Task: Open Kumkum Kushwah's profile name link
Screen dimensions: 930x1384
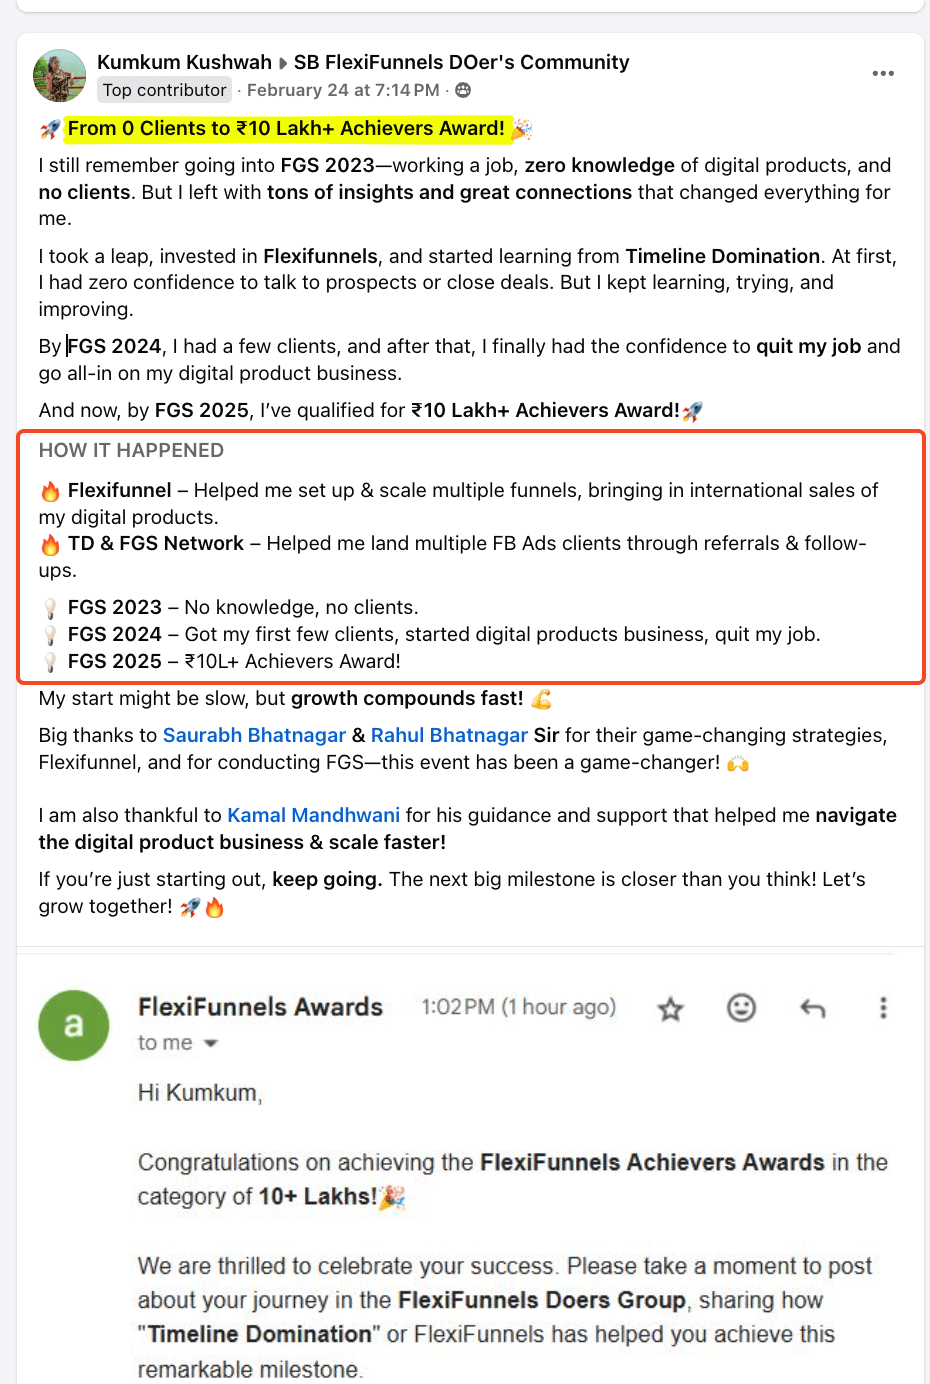Action: click(x=184, y=62)
